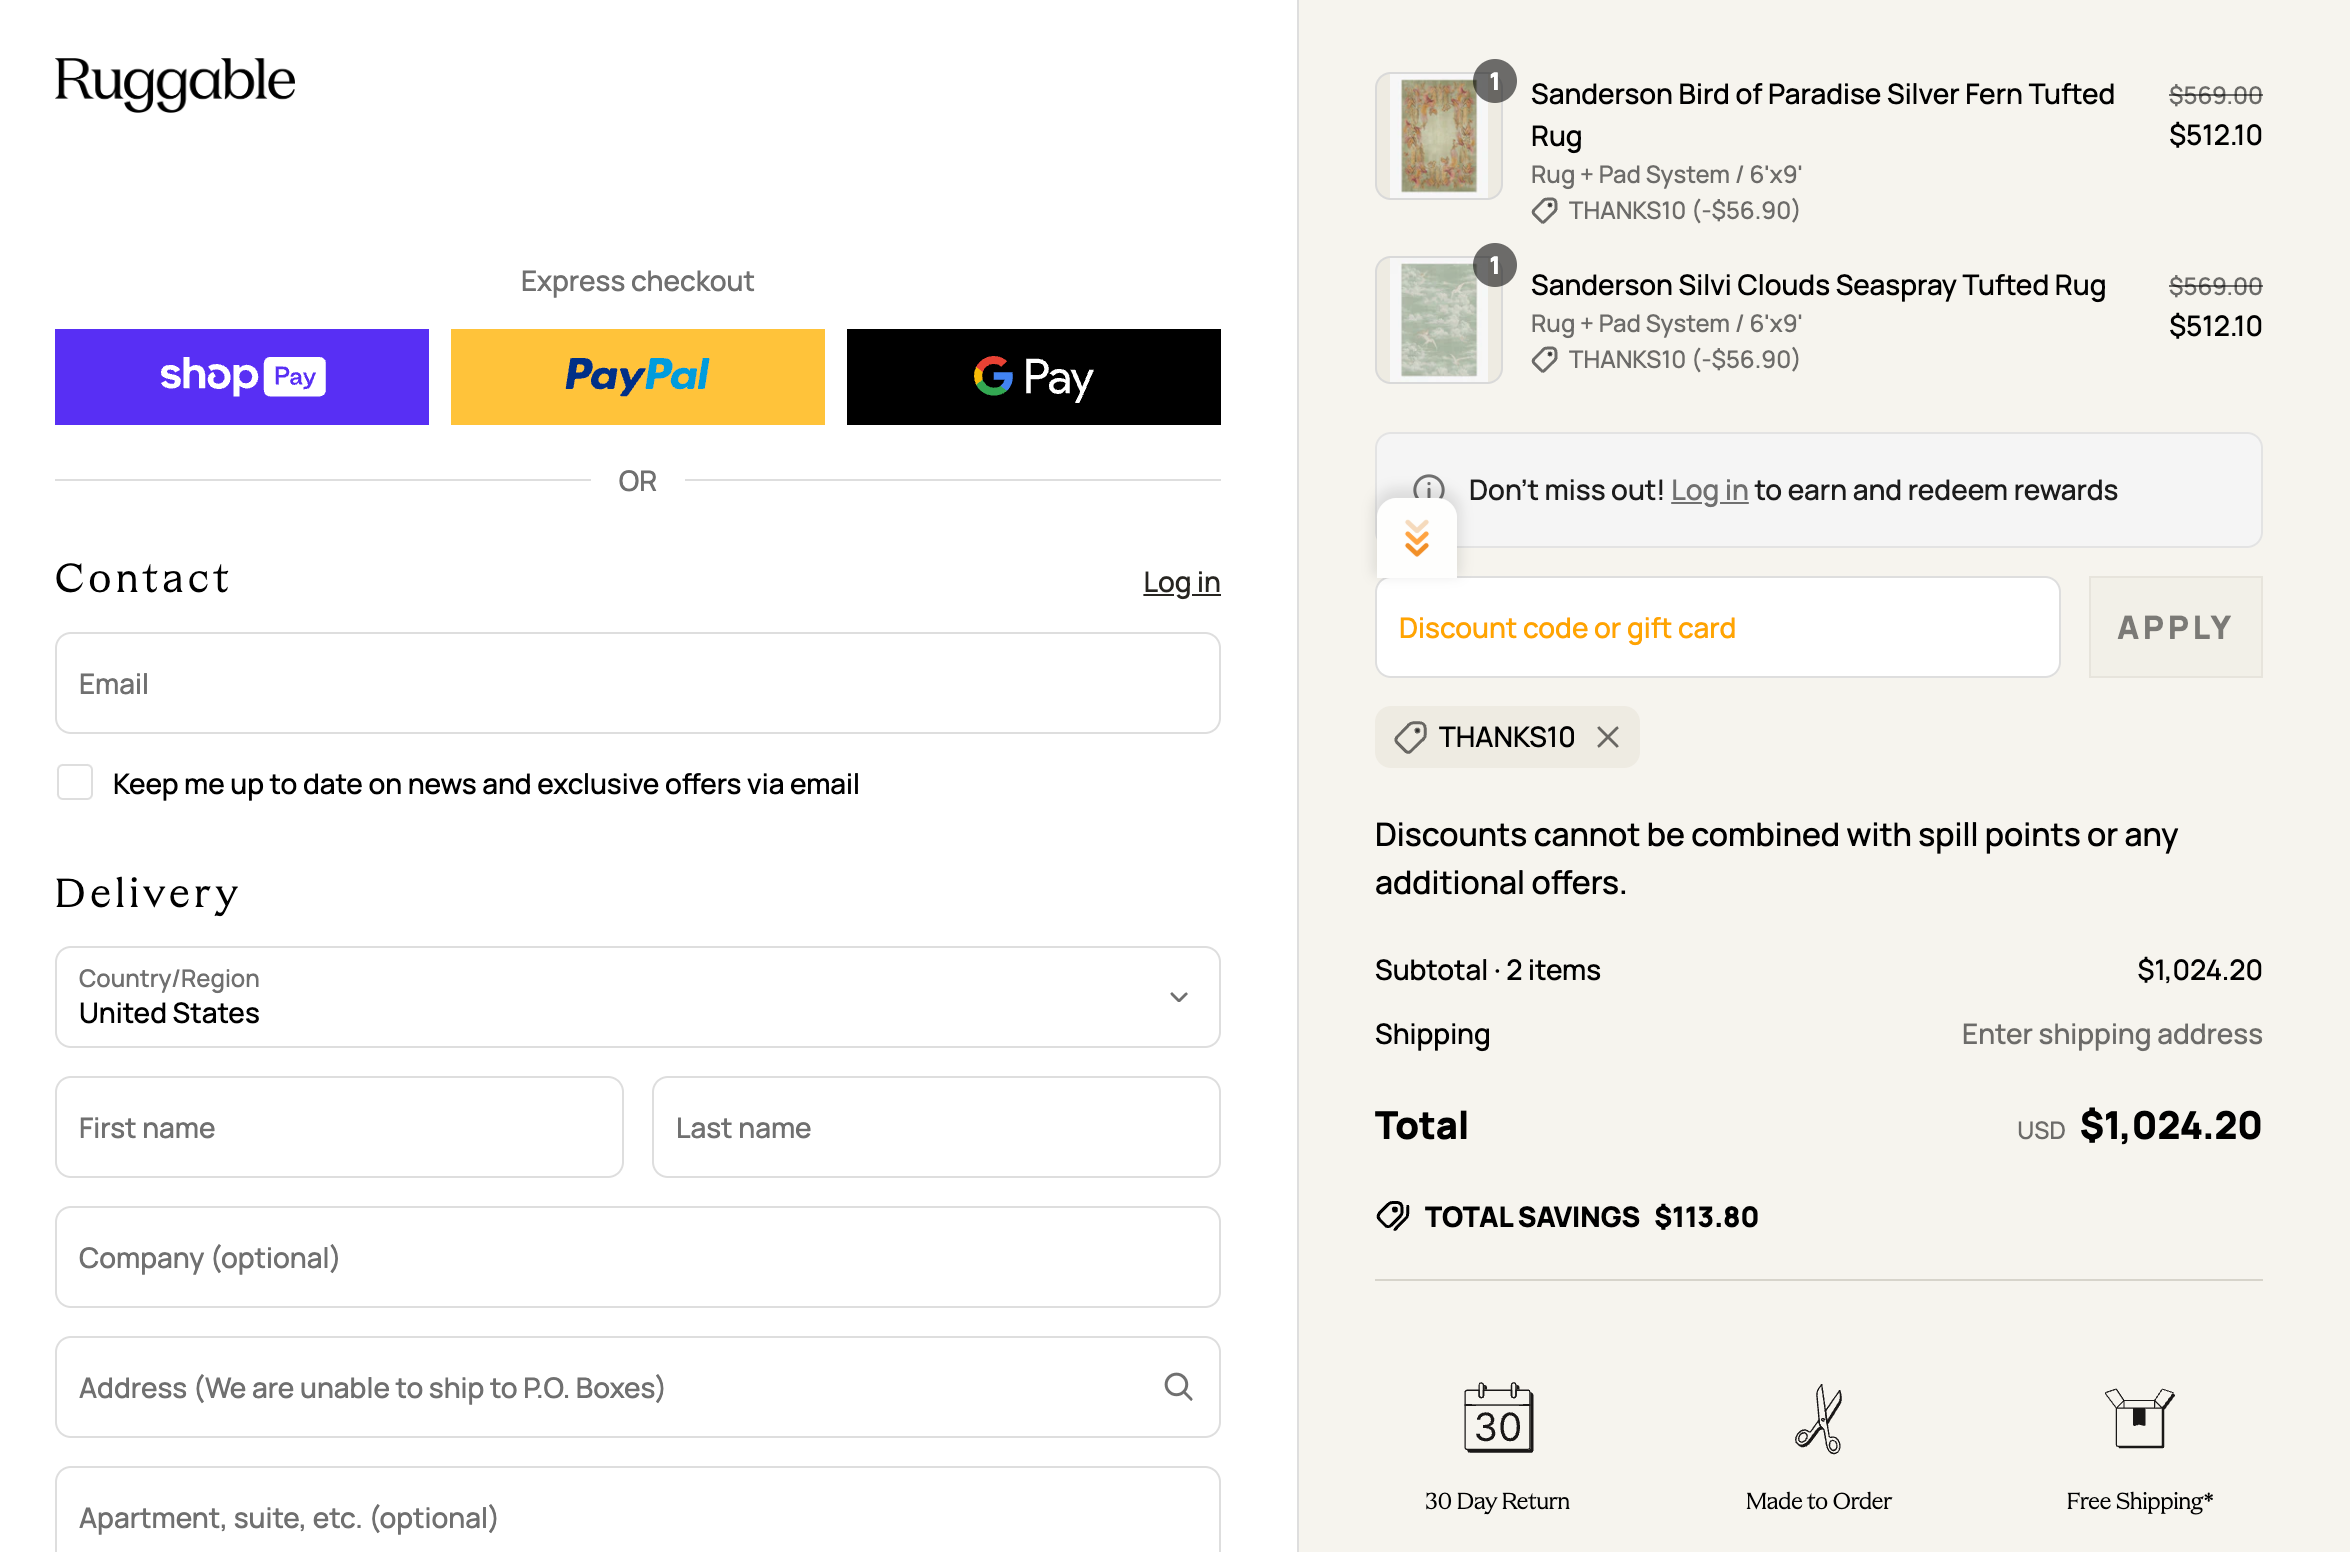Enable email news and offers checkbox
2350x1552 pixels.
coord(75,783)
